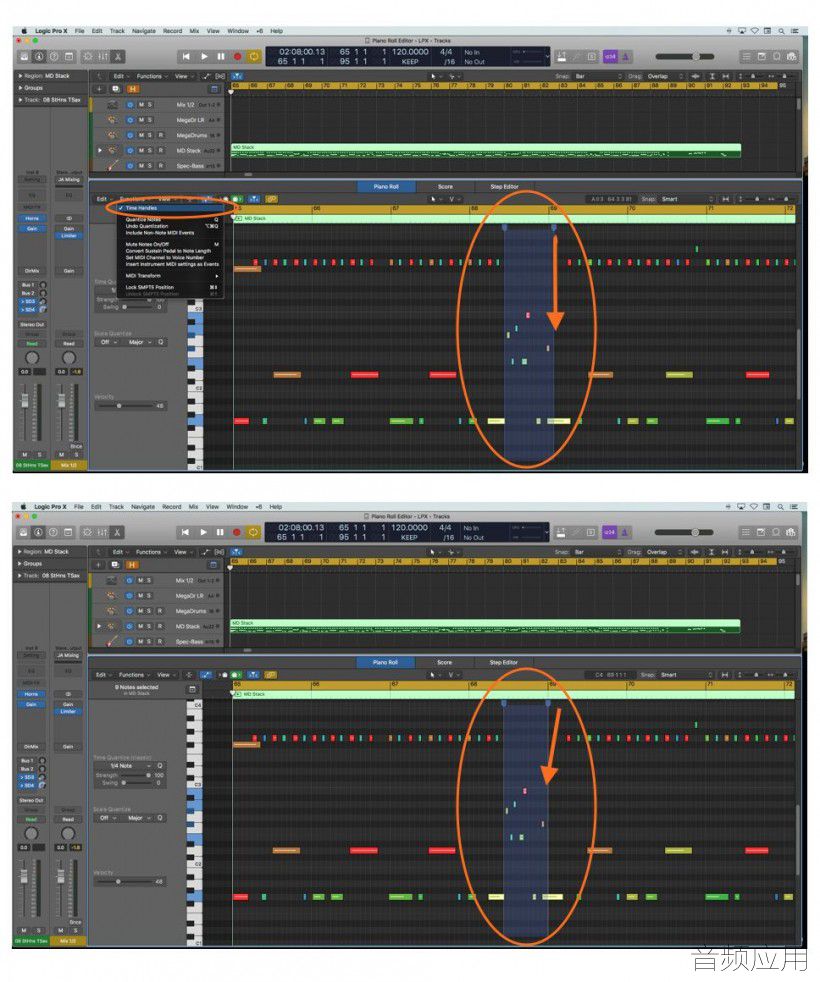820x982 pixels.
Task: Toggle the metronome in the top screenshot
Action: coord(625,56)
